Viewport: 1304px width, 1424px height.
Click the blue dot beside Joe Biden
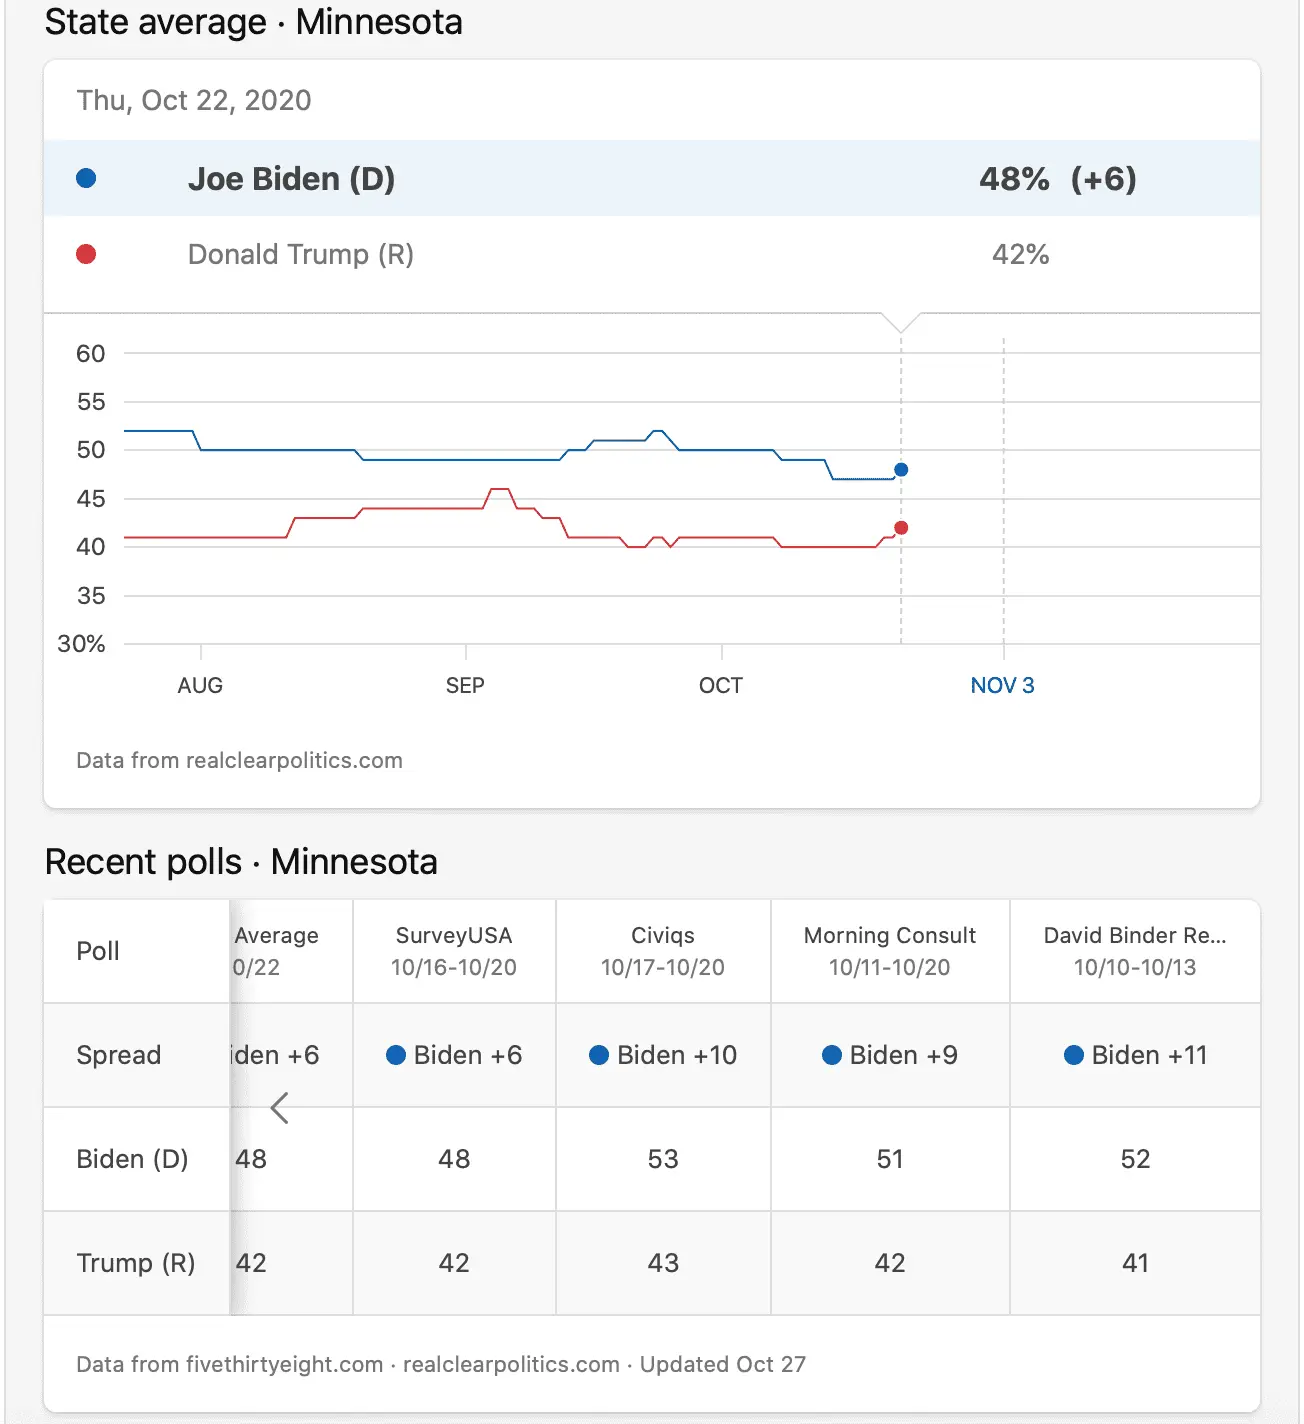86,178
